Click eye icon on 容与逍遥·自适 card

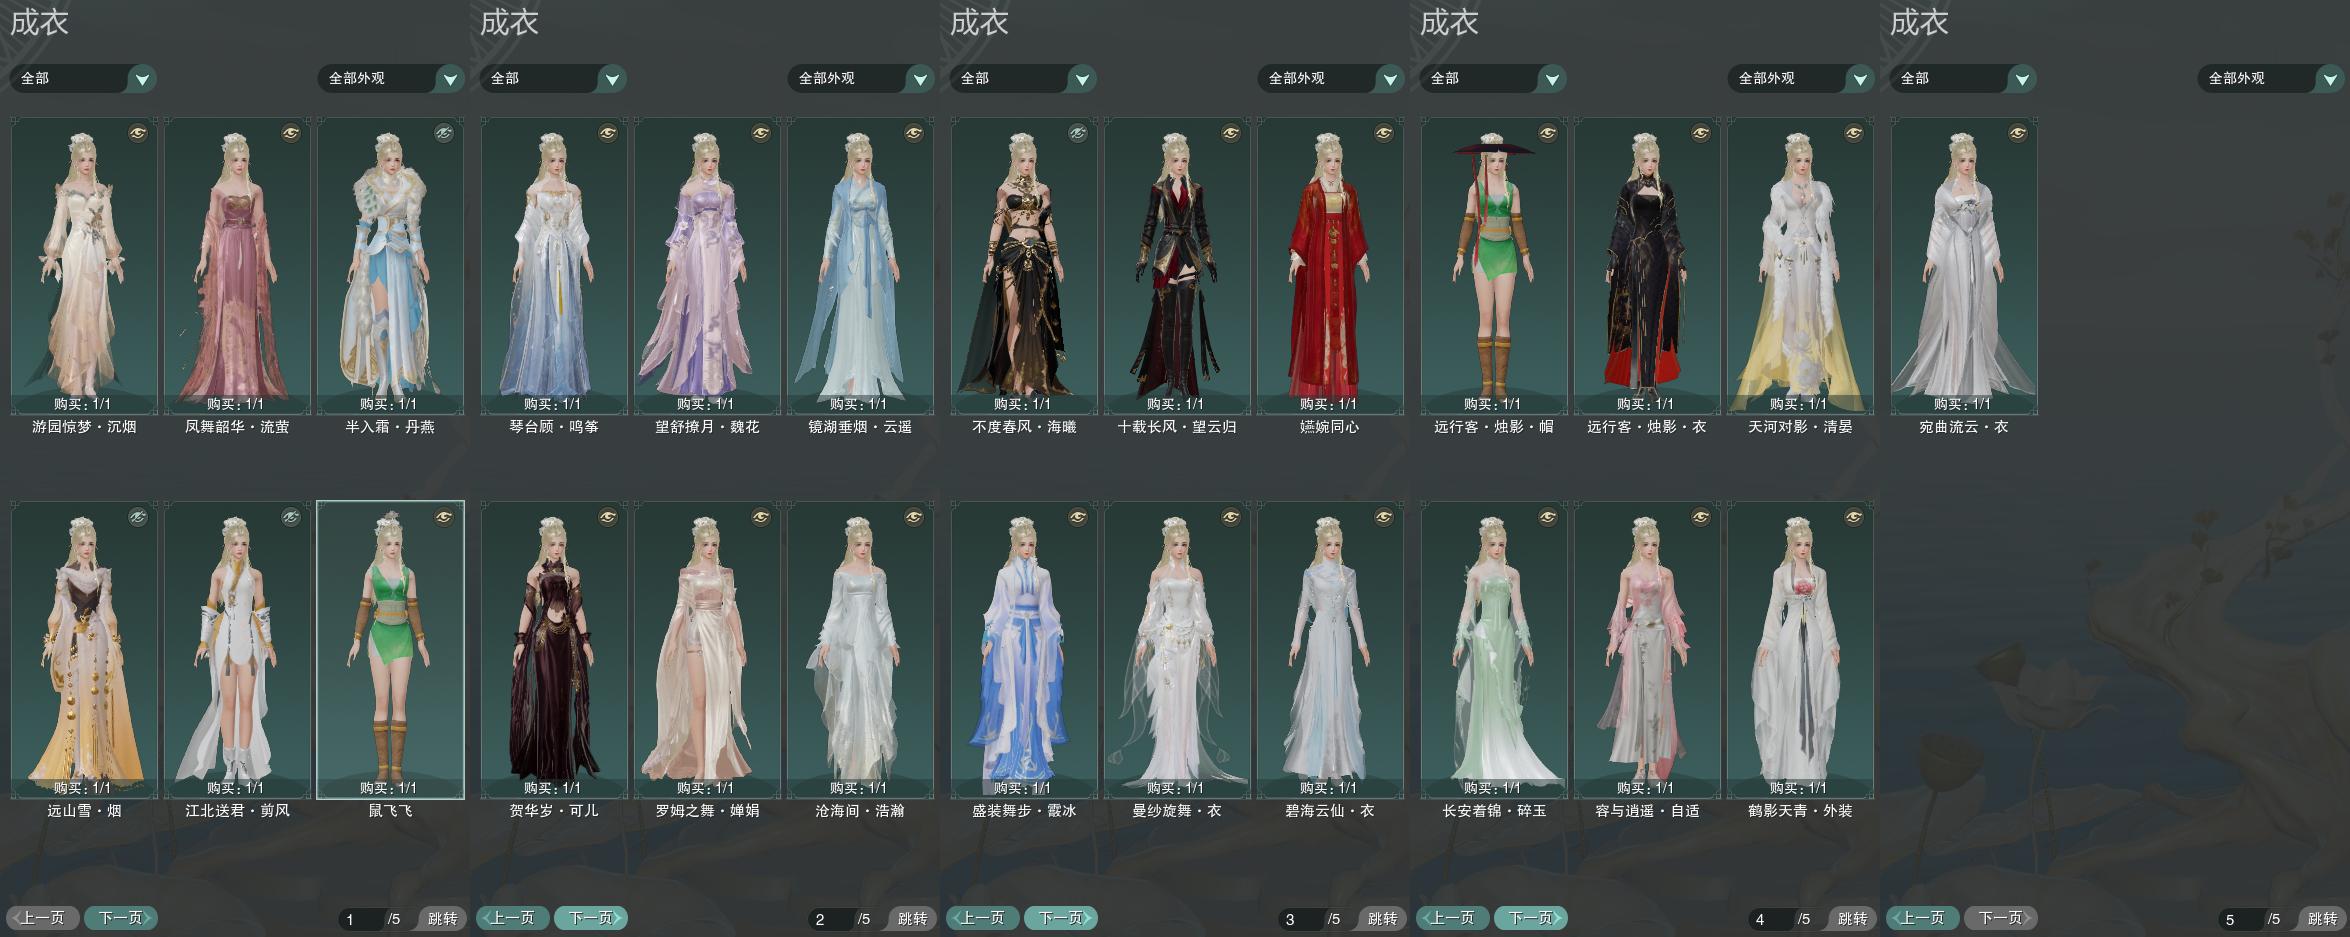(1701, 517)
